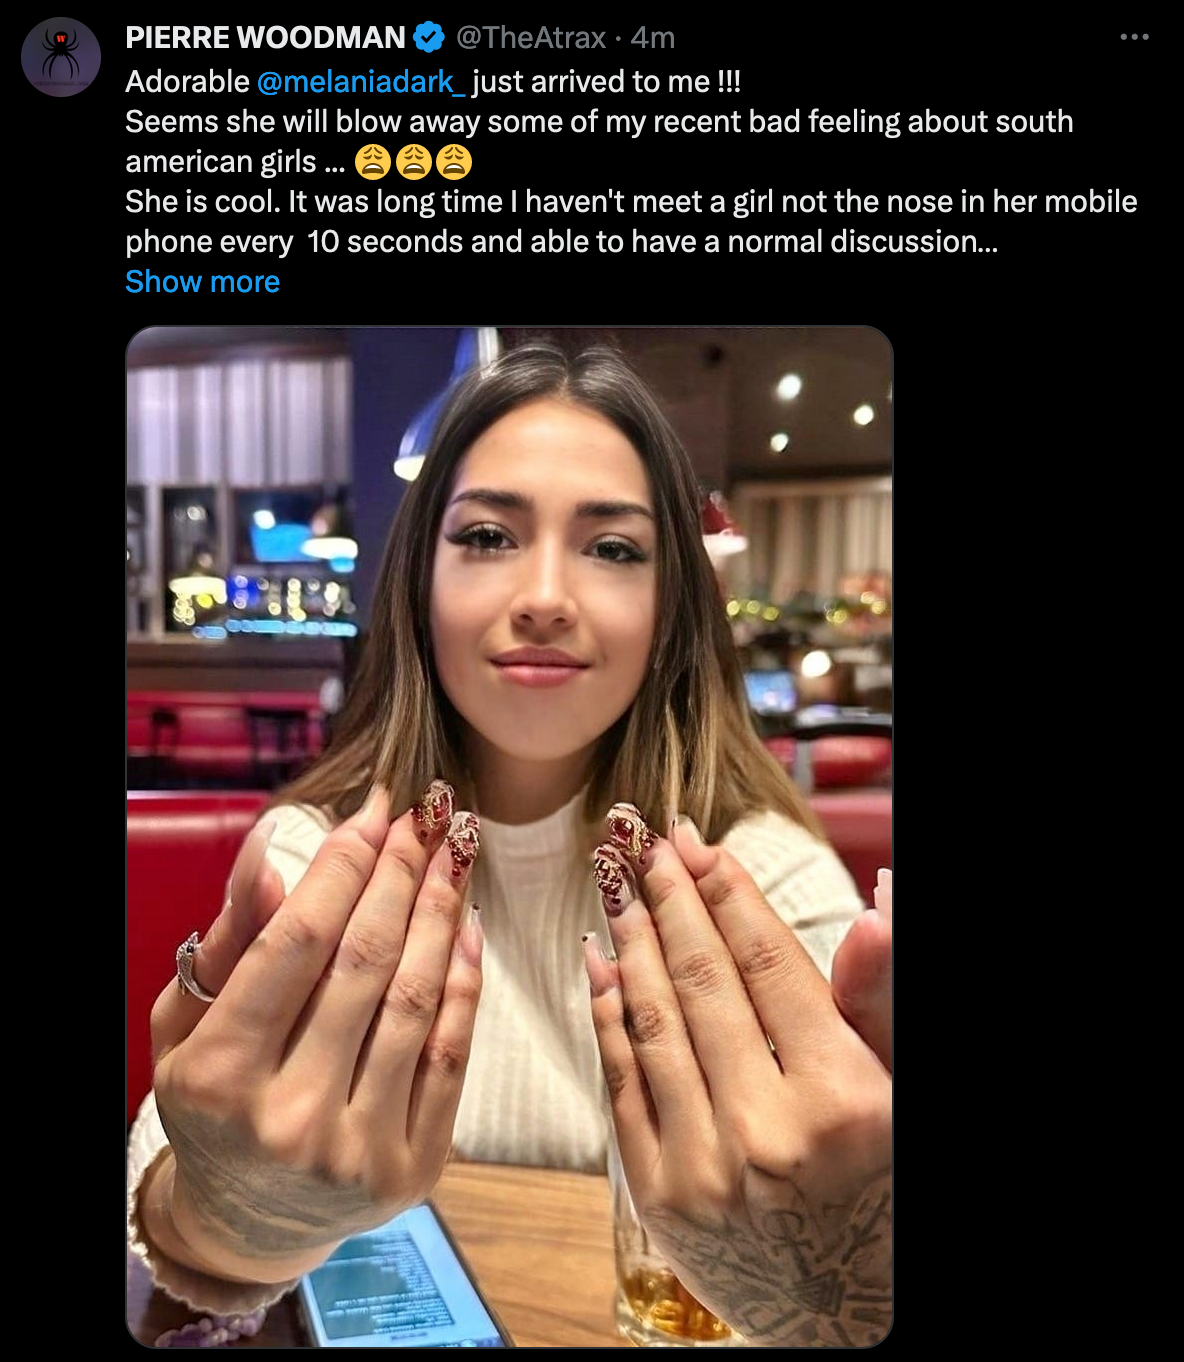
Task: Open the @melaniadark_ mention
Action: [x=361, y=82]
